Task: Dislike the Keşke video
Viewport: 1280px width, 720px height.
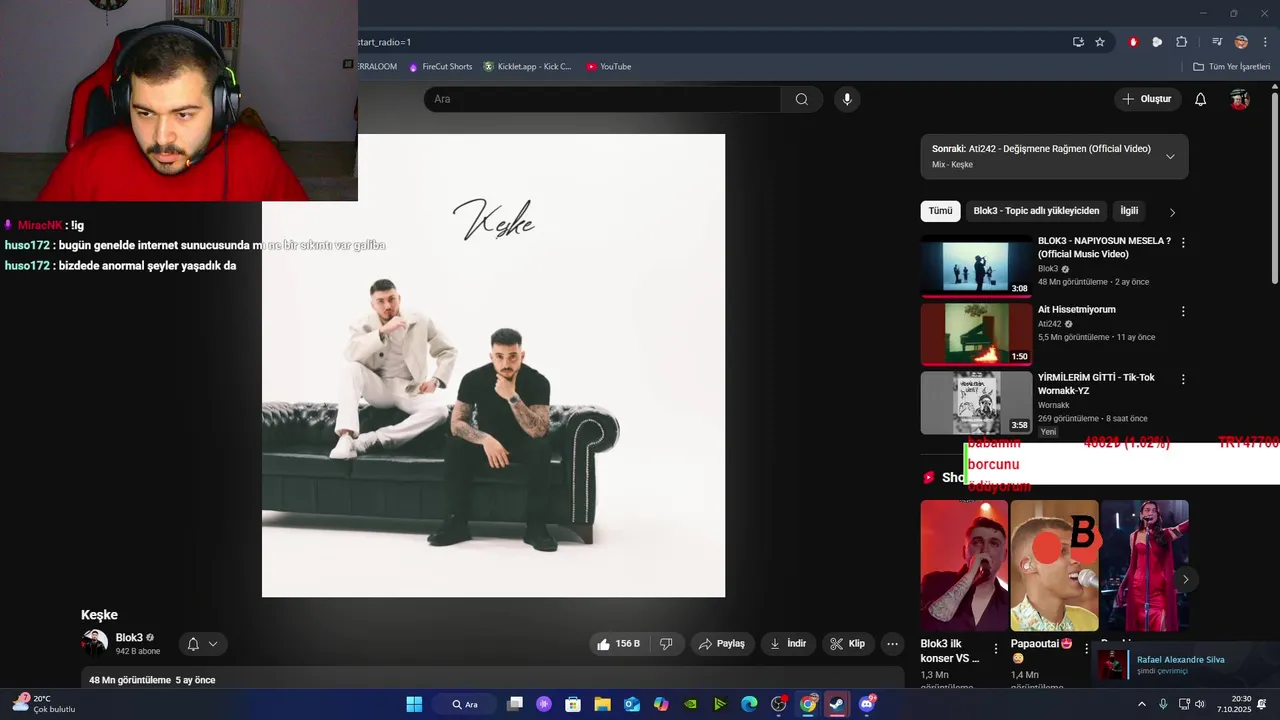Action: 666,644
